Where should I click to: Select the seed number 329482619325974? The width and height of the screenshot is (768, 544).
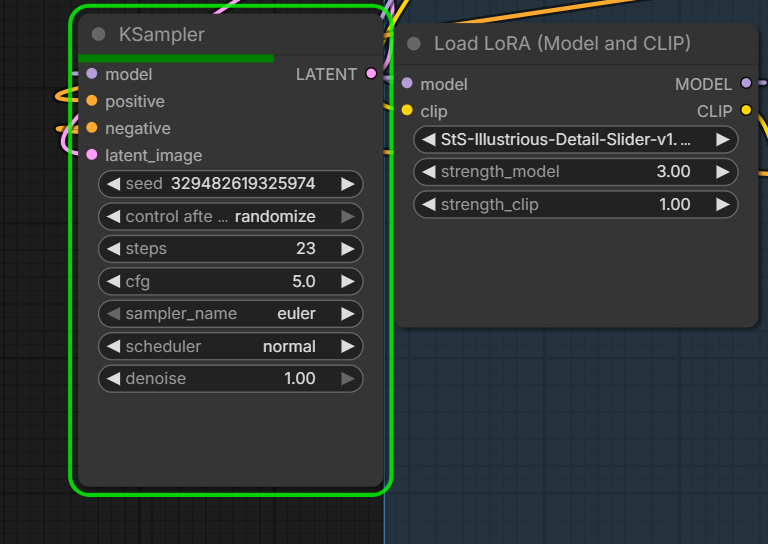243,184
